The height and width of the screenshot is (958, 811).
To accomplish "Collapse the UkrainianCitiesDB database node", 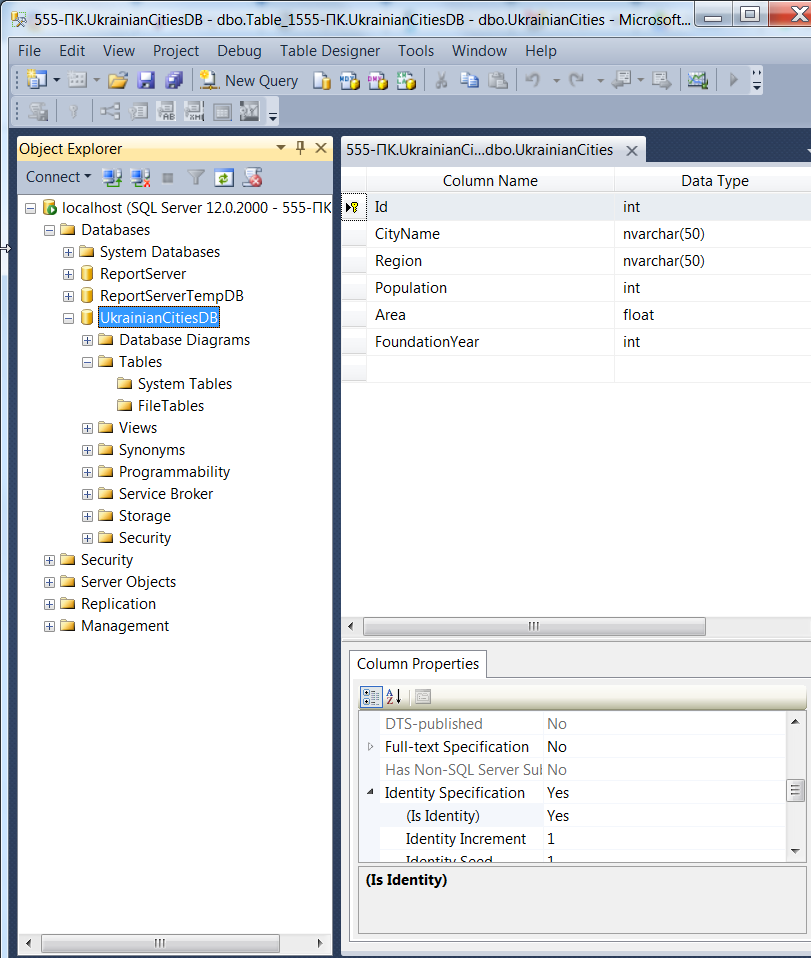I will [69, 318].
